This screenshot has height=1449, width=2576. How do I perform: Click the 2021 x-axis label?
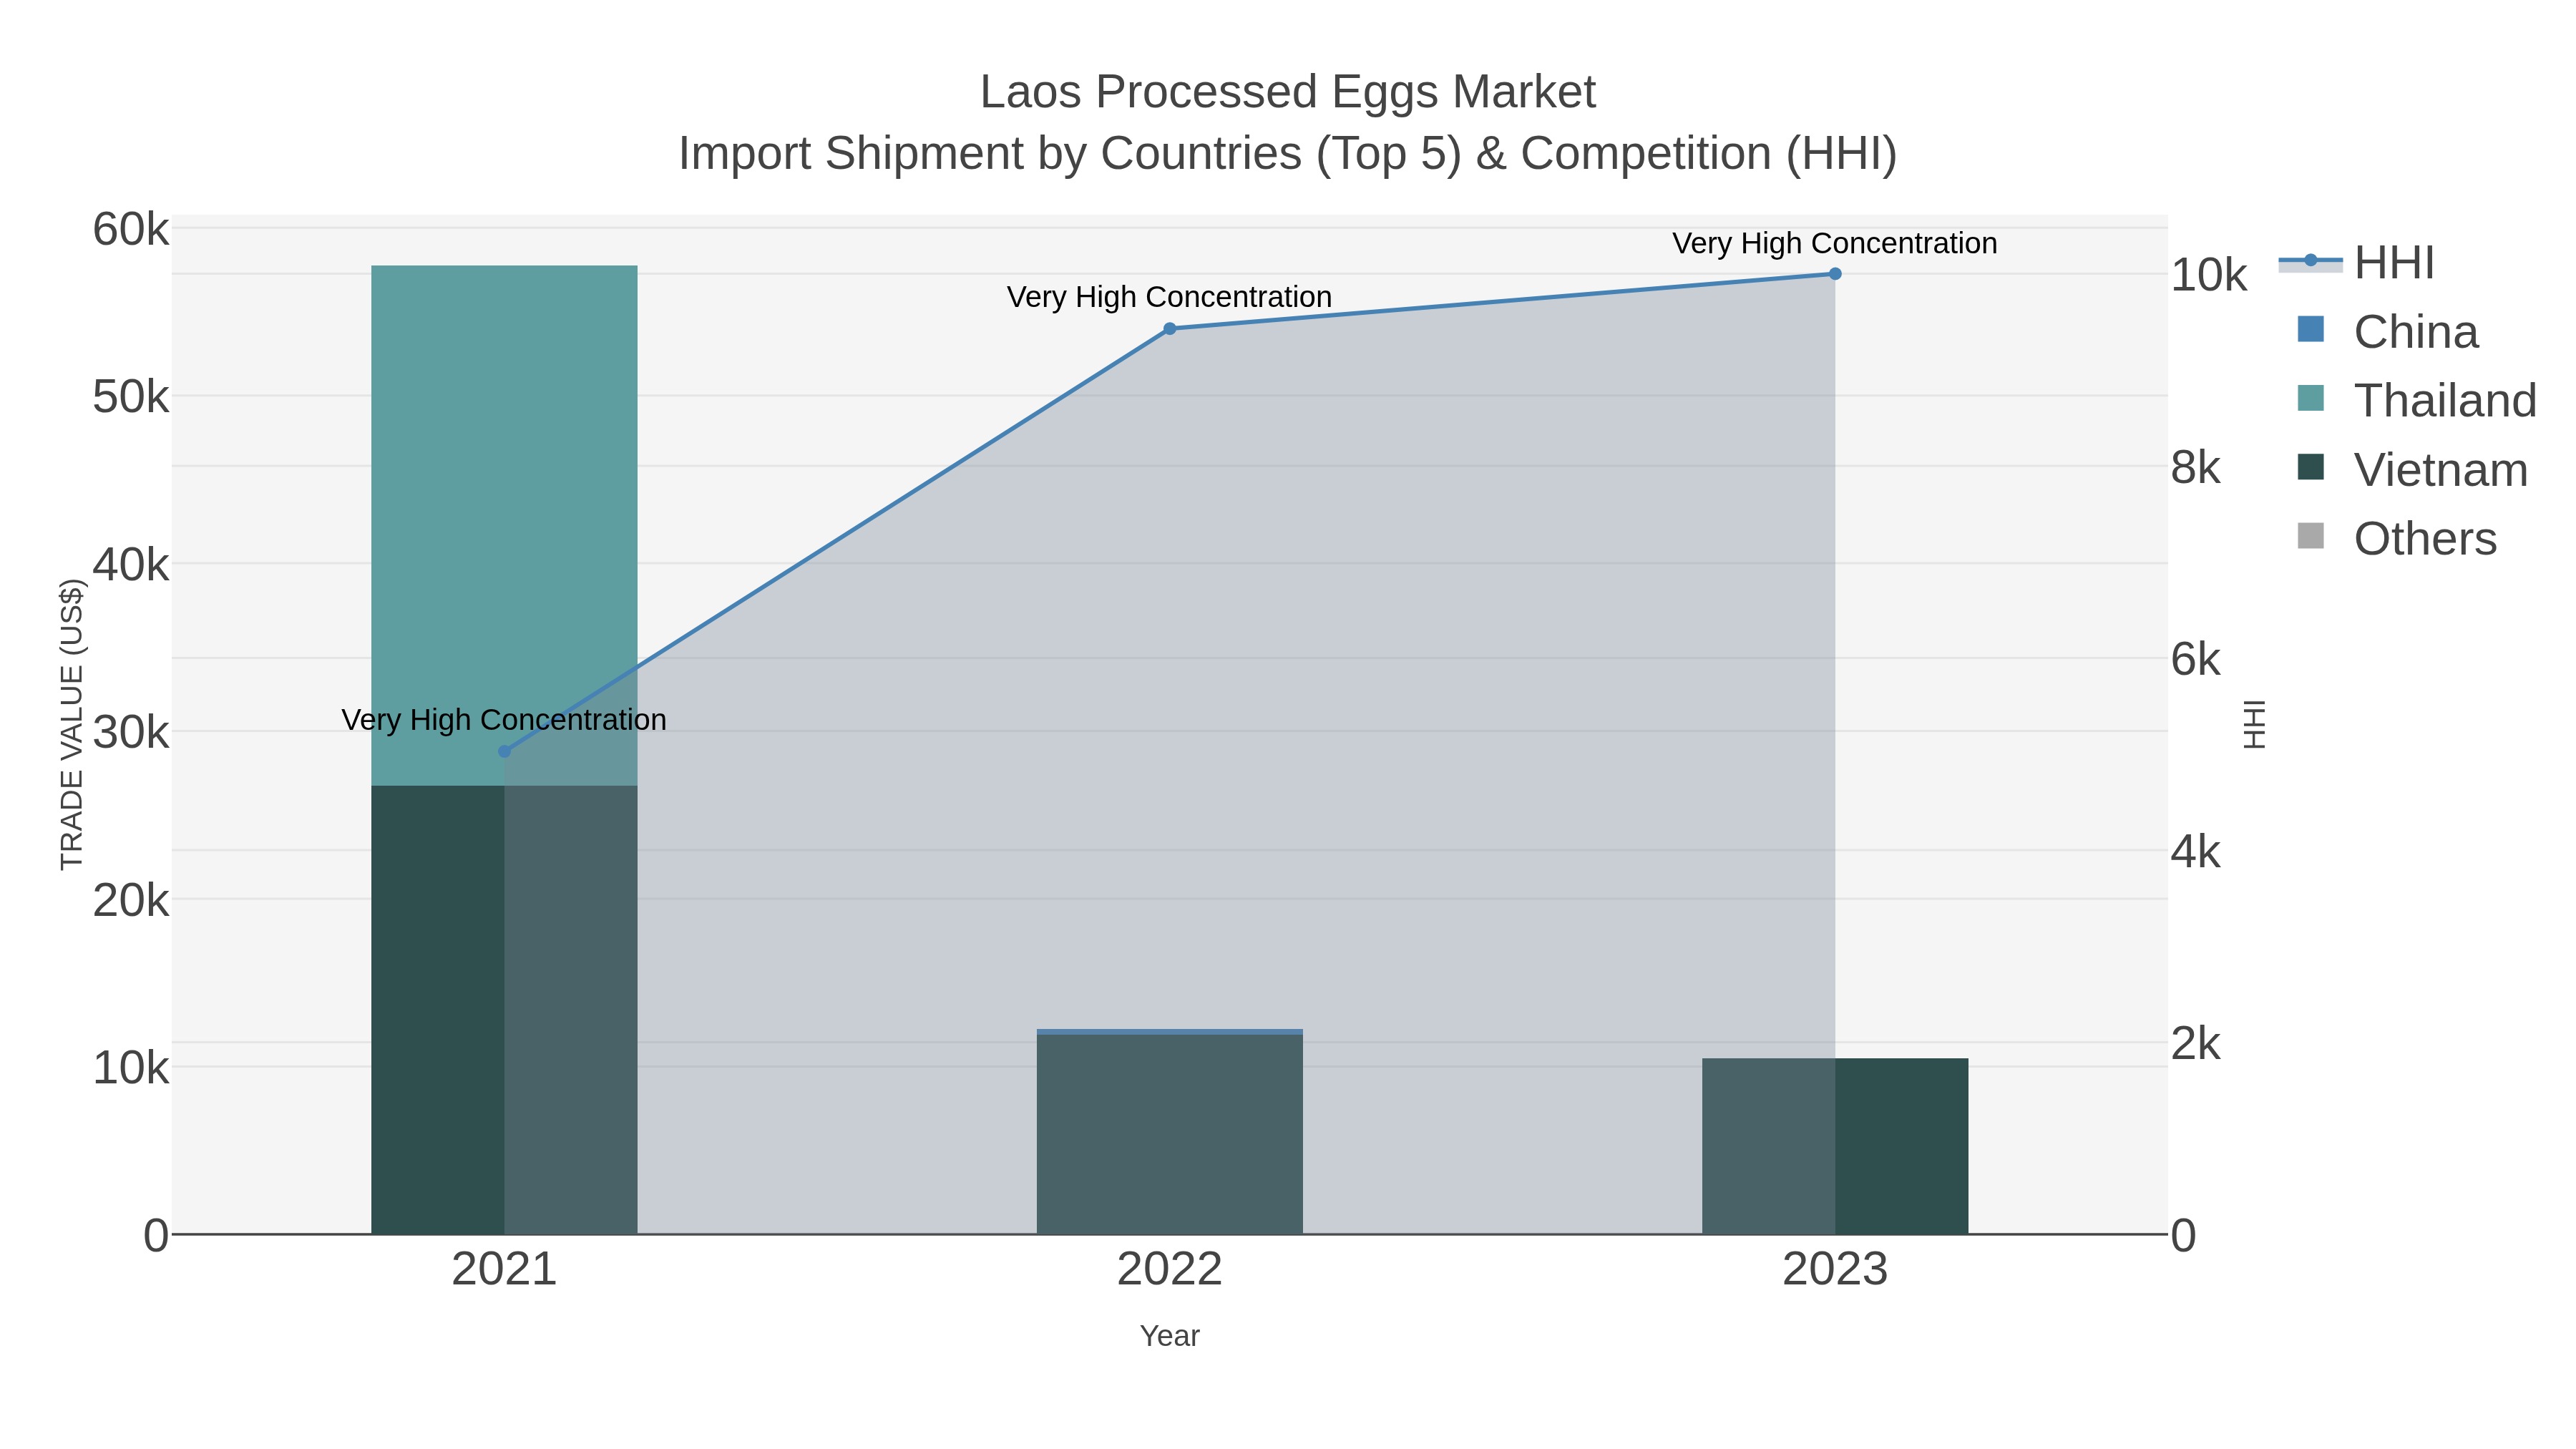pos(504,1270)
